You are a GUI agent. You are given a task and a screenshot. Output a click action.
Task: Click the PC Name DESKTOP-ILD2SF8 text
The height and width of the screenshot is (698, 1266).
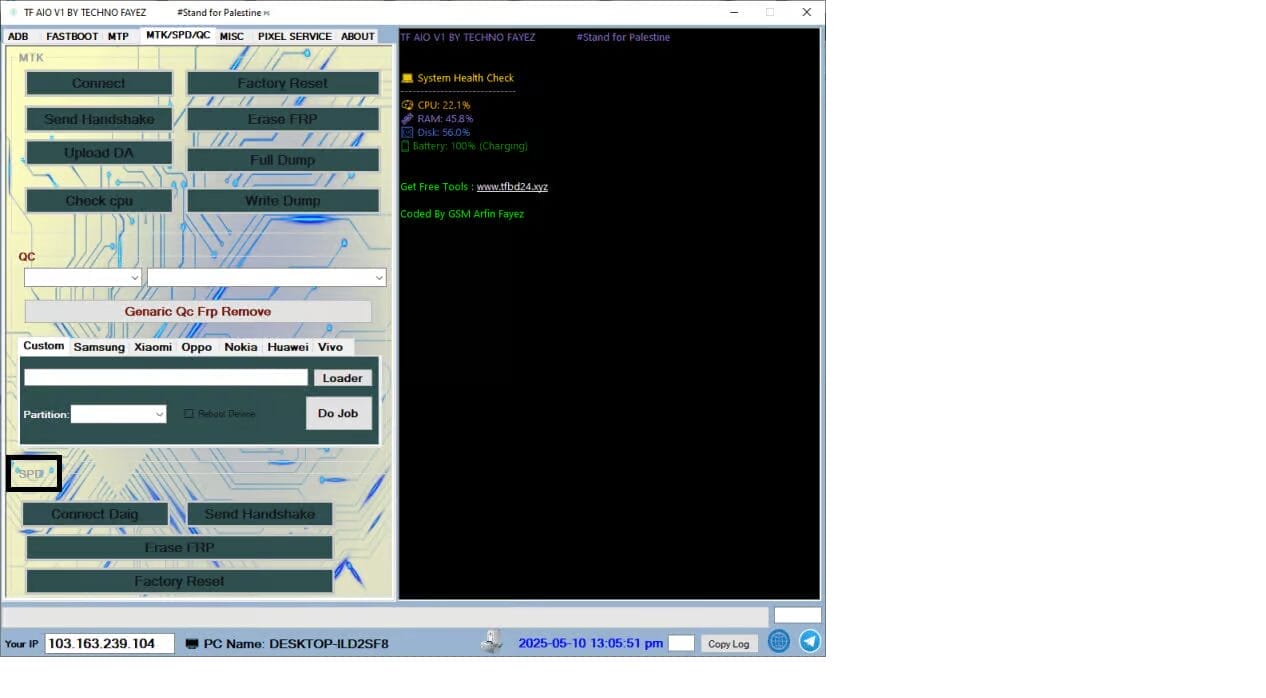point(296,644)
